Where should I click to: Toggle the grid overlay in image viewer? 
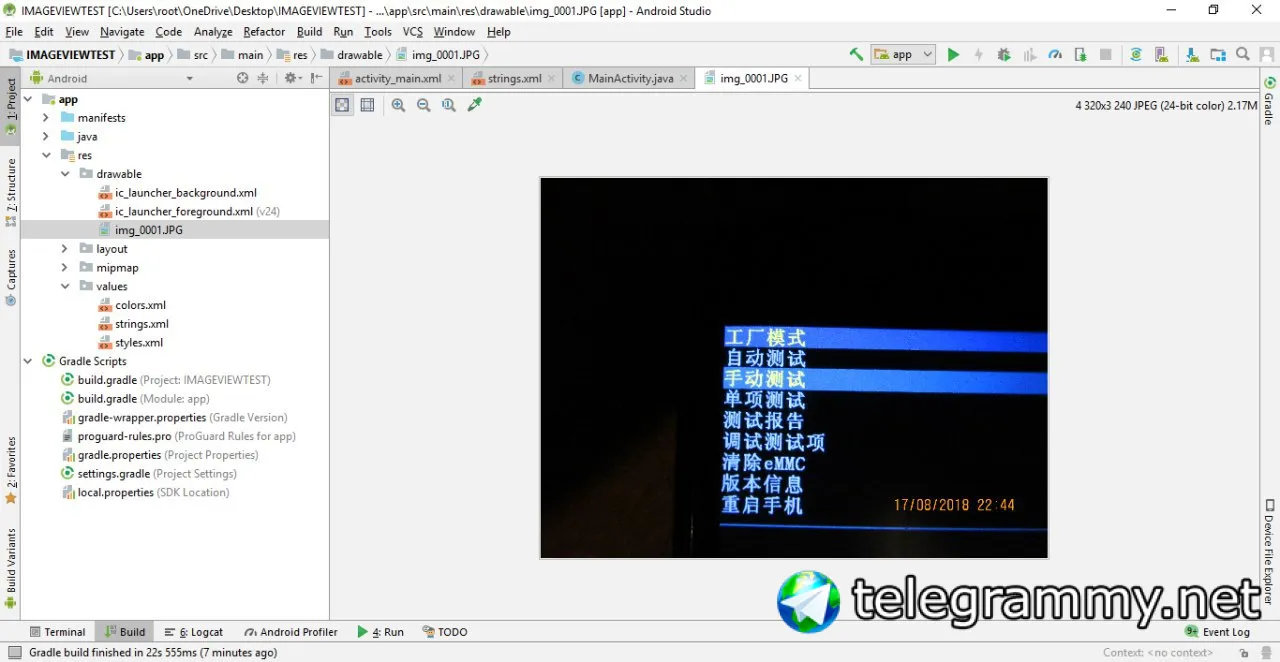click(367, 105)
